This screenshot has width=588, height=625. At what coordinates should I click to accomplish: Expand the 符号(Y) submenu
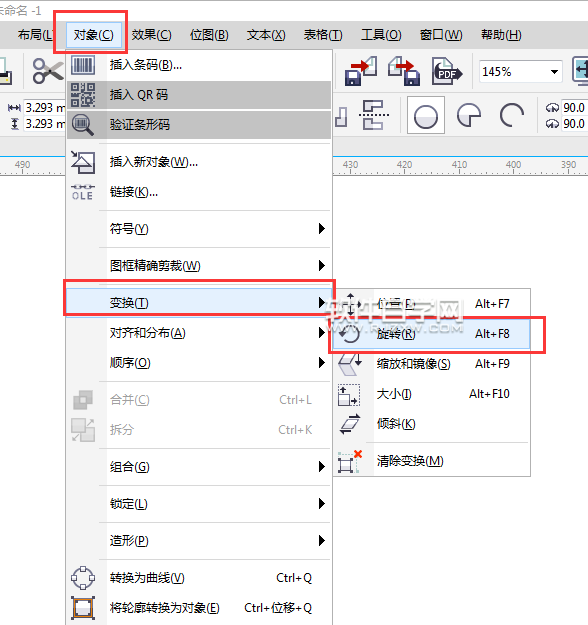coord(199,229)
